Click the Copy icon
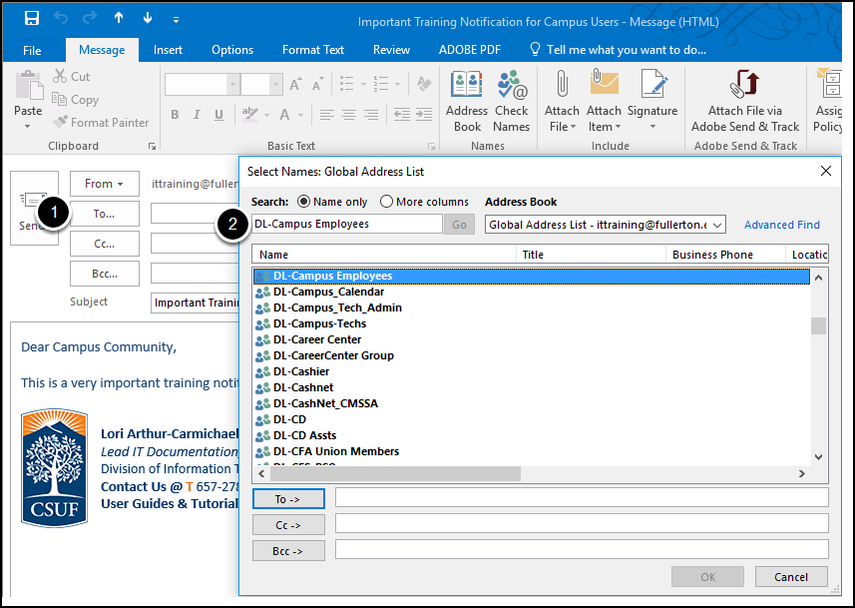855x608 pixels. [x=59, y=99]
